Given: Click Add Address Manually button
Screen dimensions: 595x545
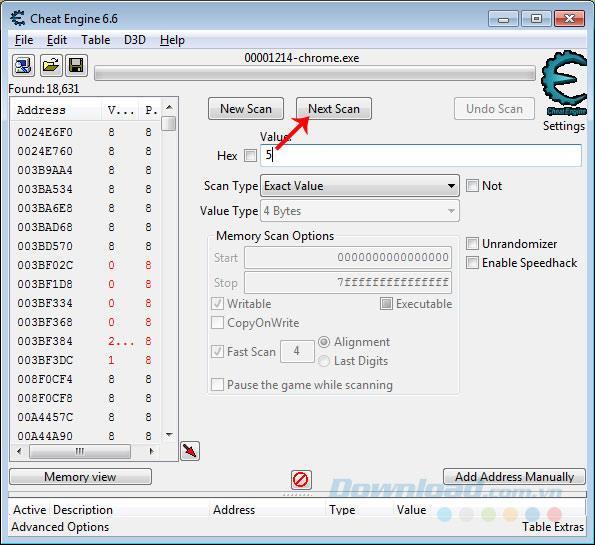Looking at the screenshot, I should (514, 477).
